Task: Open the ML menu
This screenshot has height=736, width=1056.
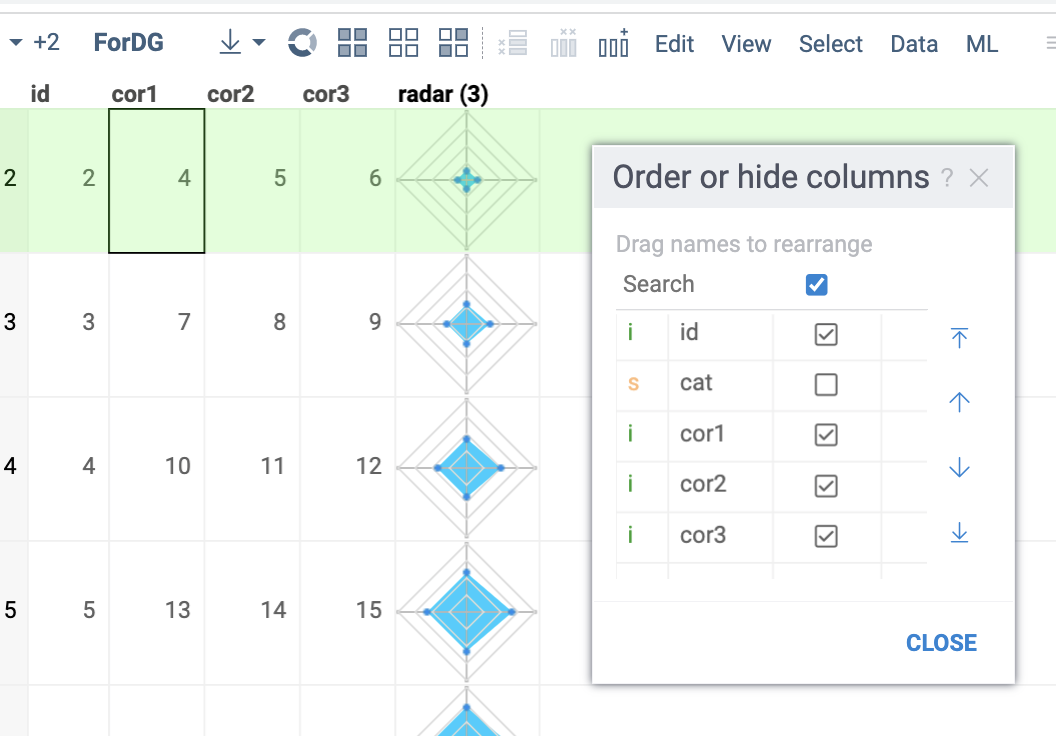Action: 981,43
